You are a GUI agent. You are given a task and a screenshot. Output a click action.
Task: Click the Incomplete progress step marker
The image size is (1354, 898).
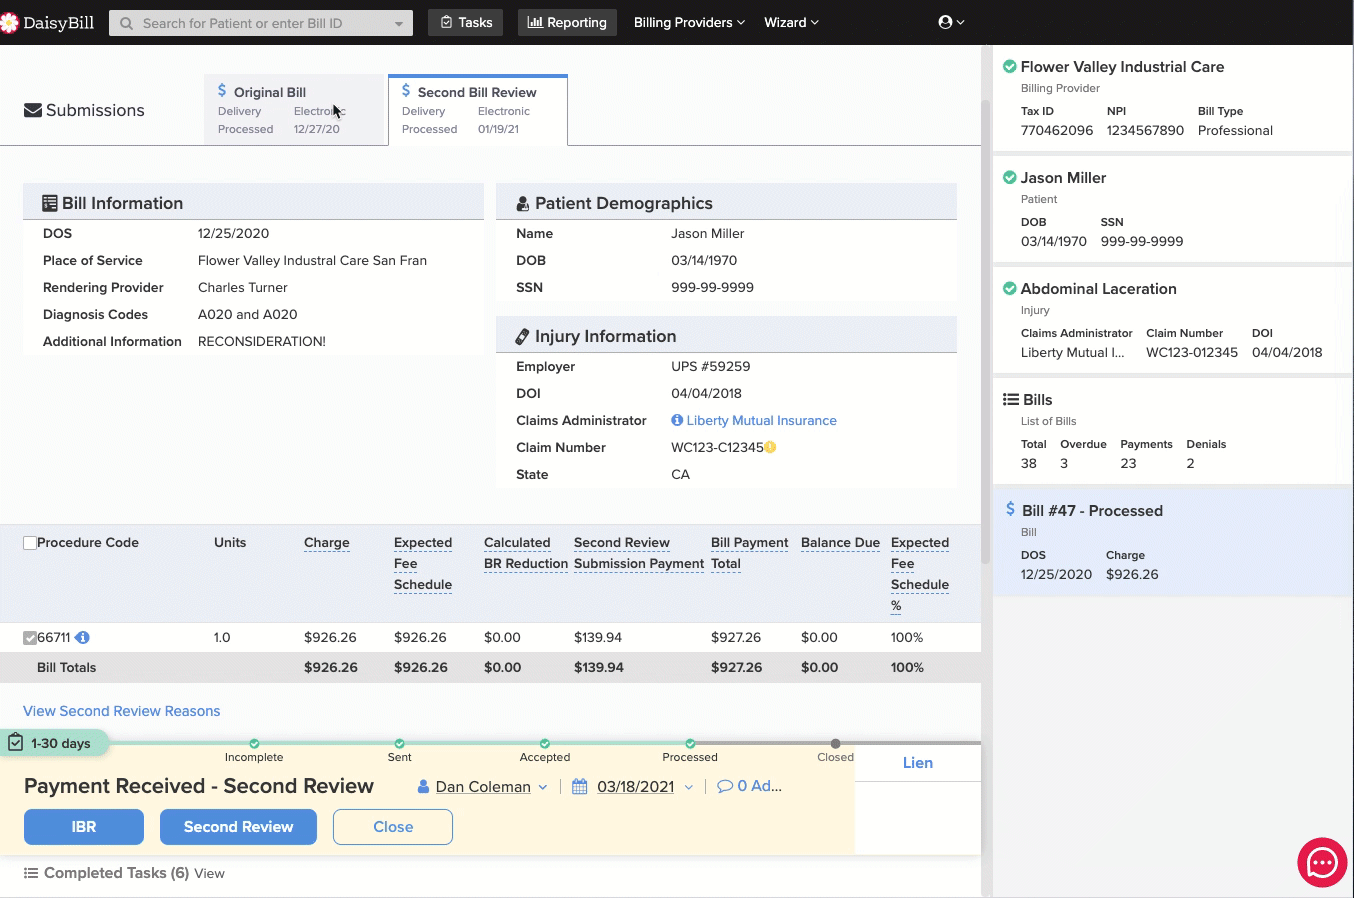tap(254, 744)
